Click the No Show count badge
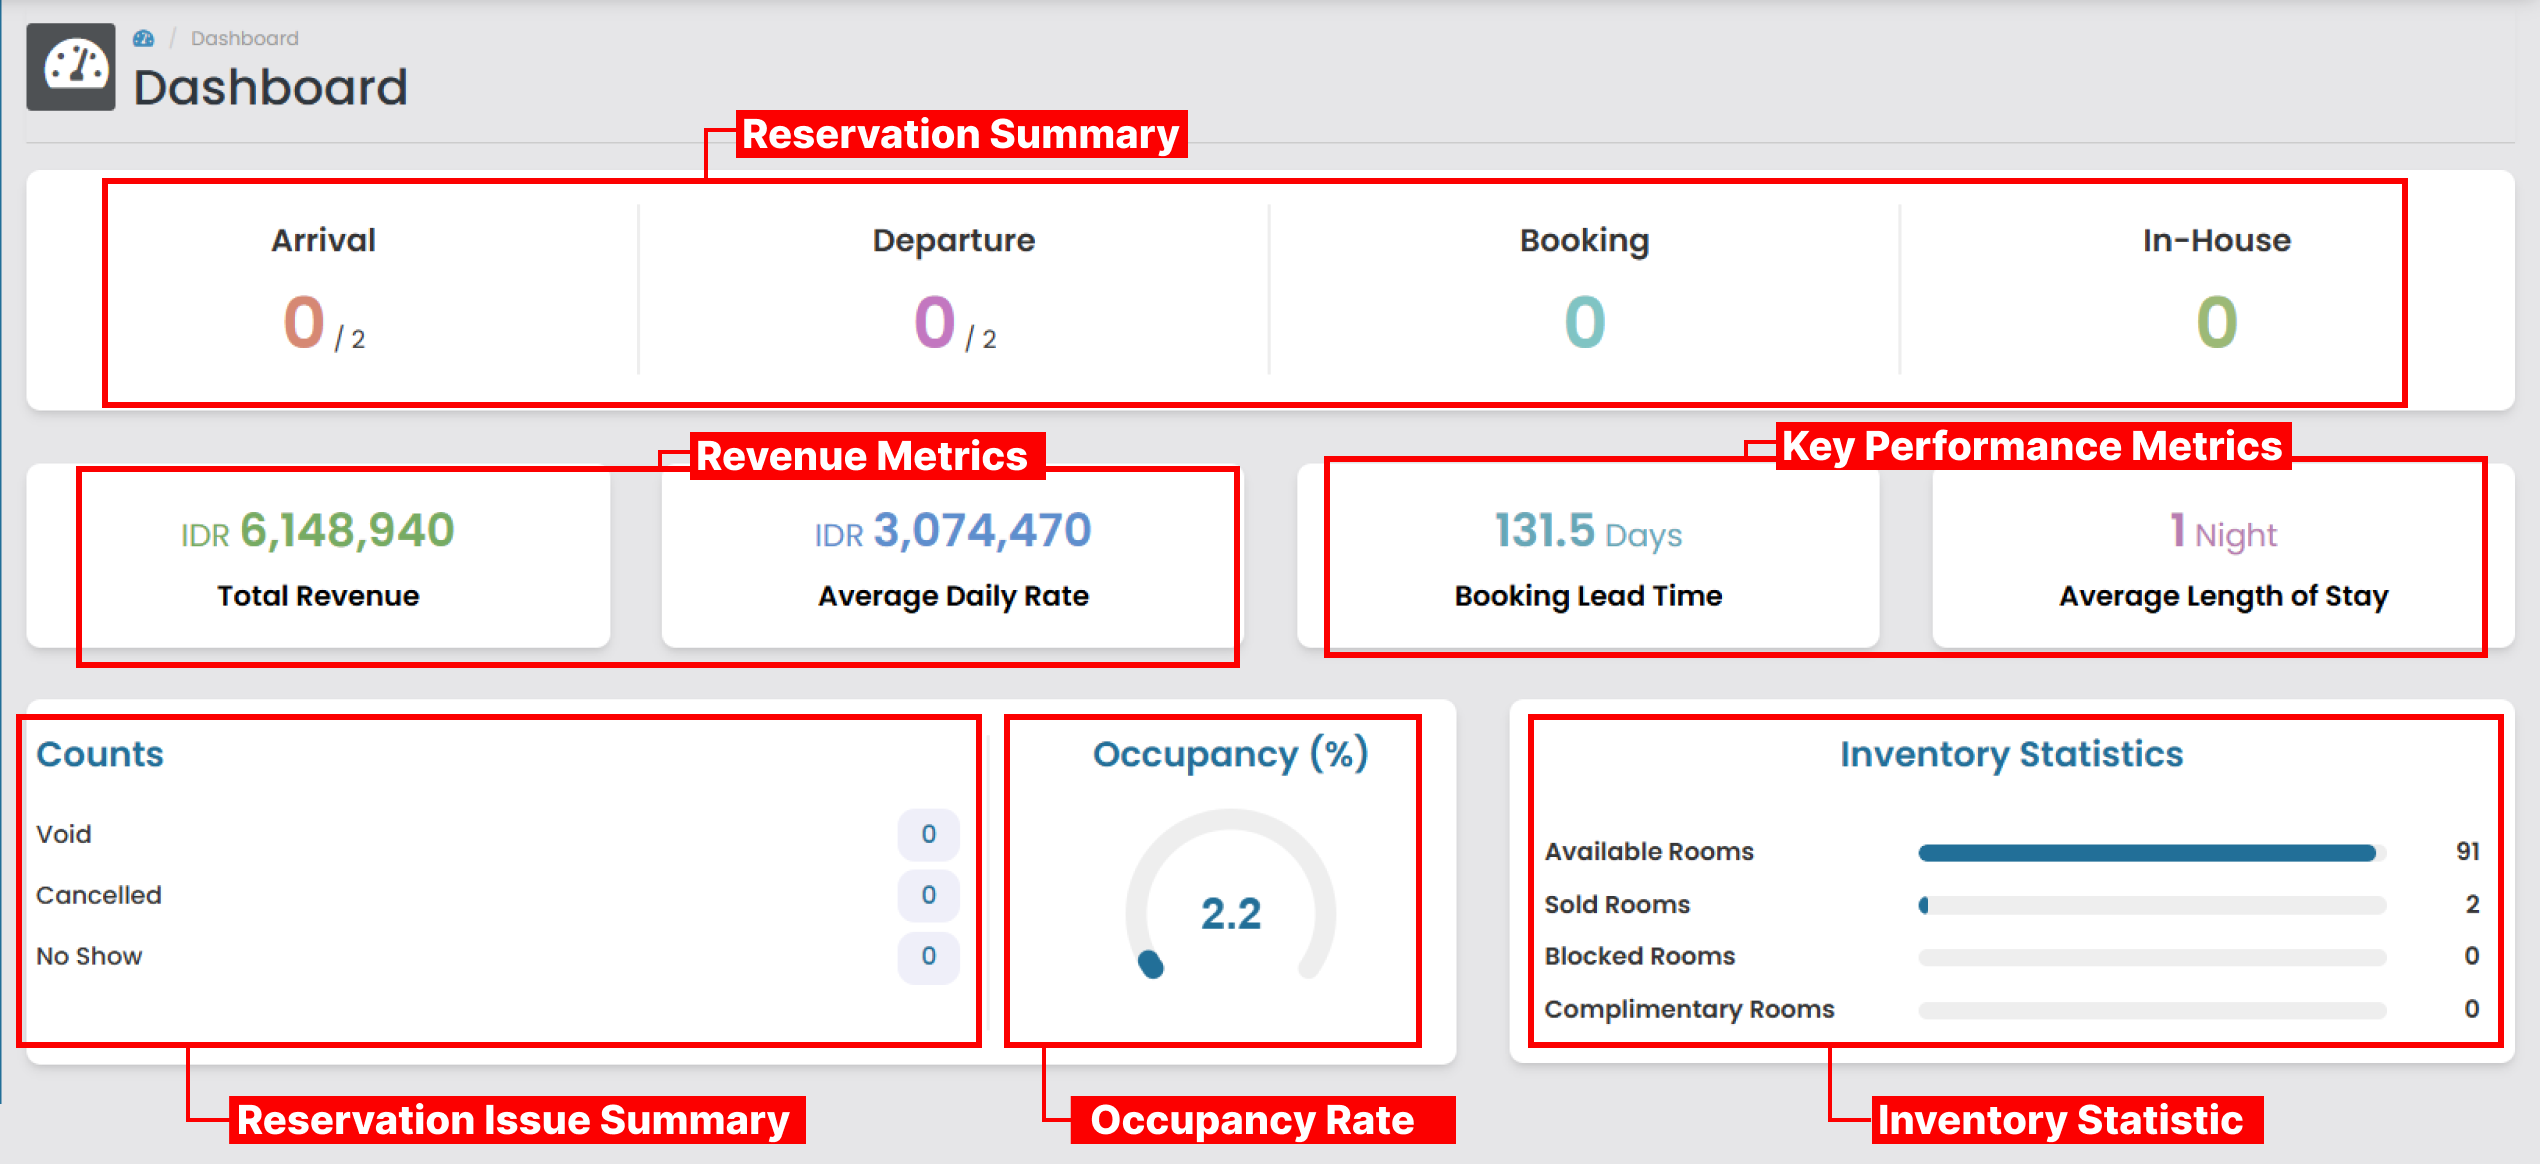Image resolution: width=2540 pixels, height=1164 pixels. 928,956
